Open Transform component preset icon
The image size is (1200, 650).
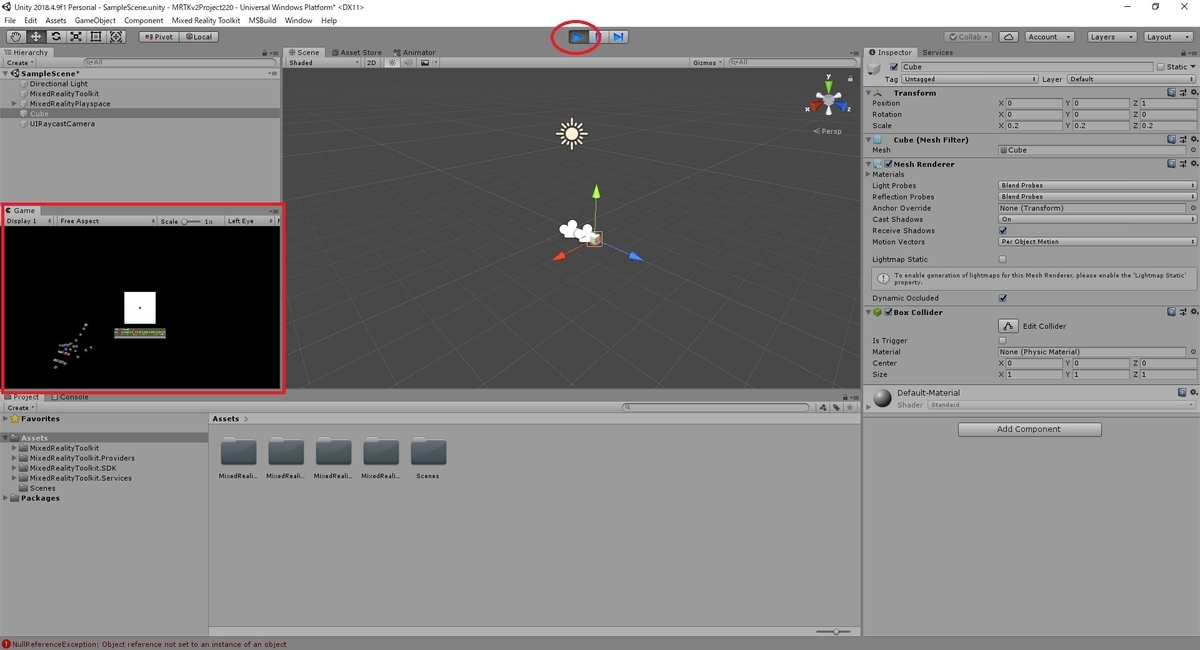[x=1181, y=93]
